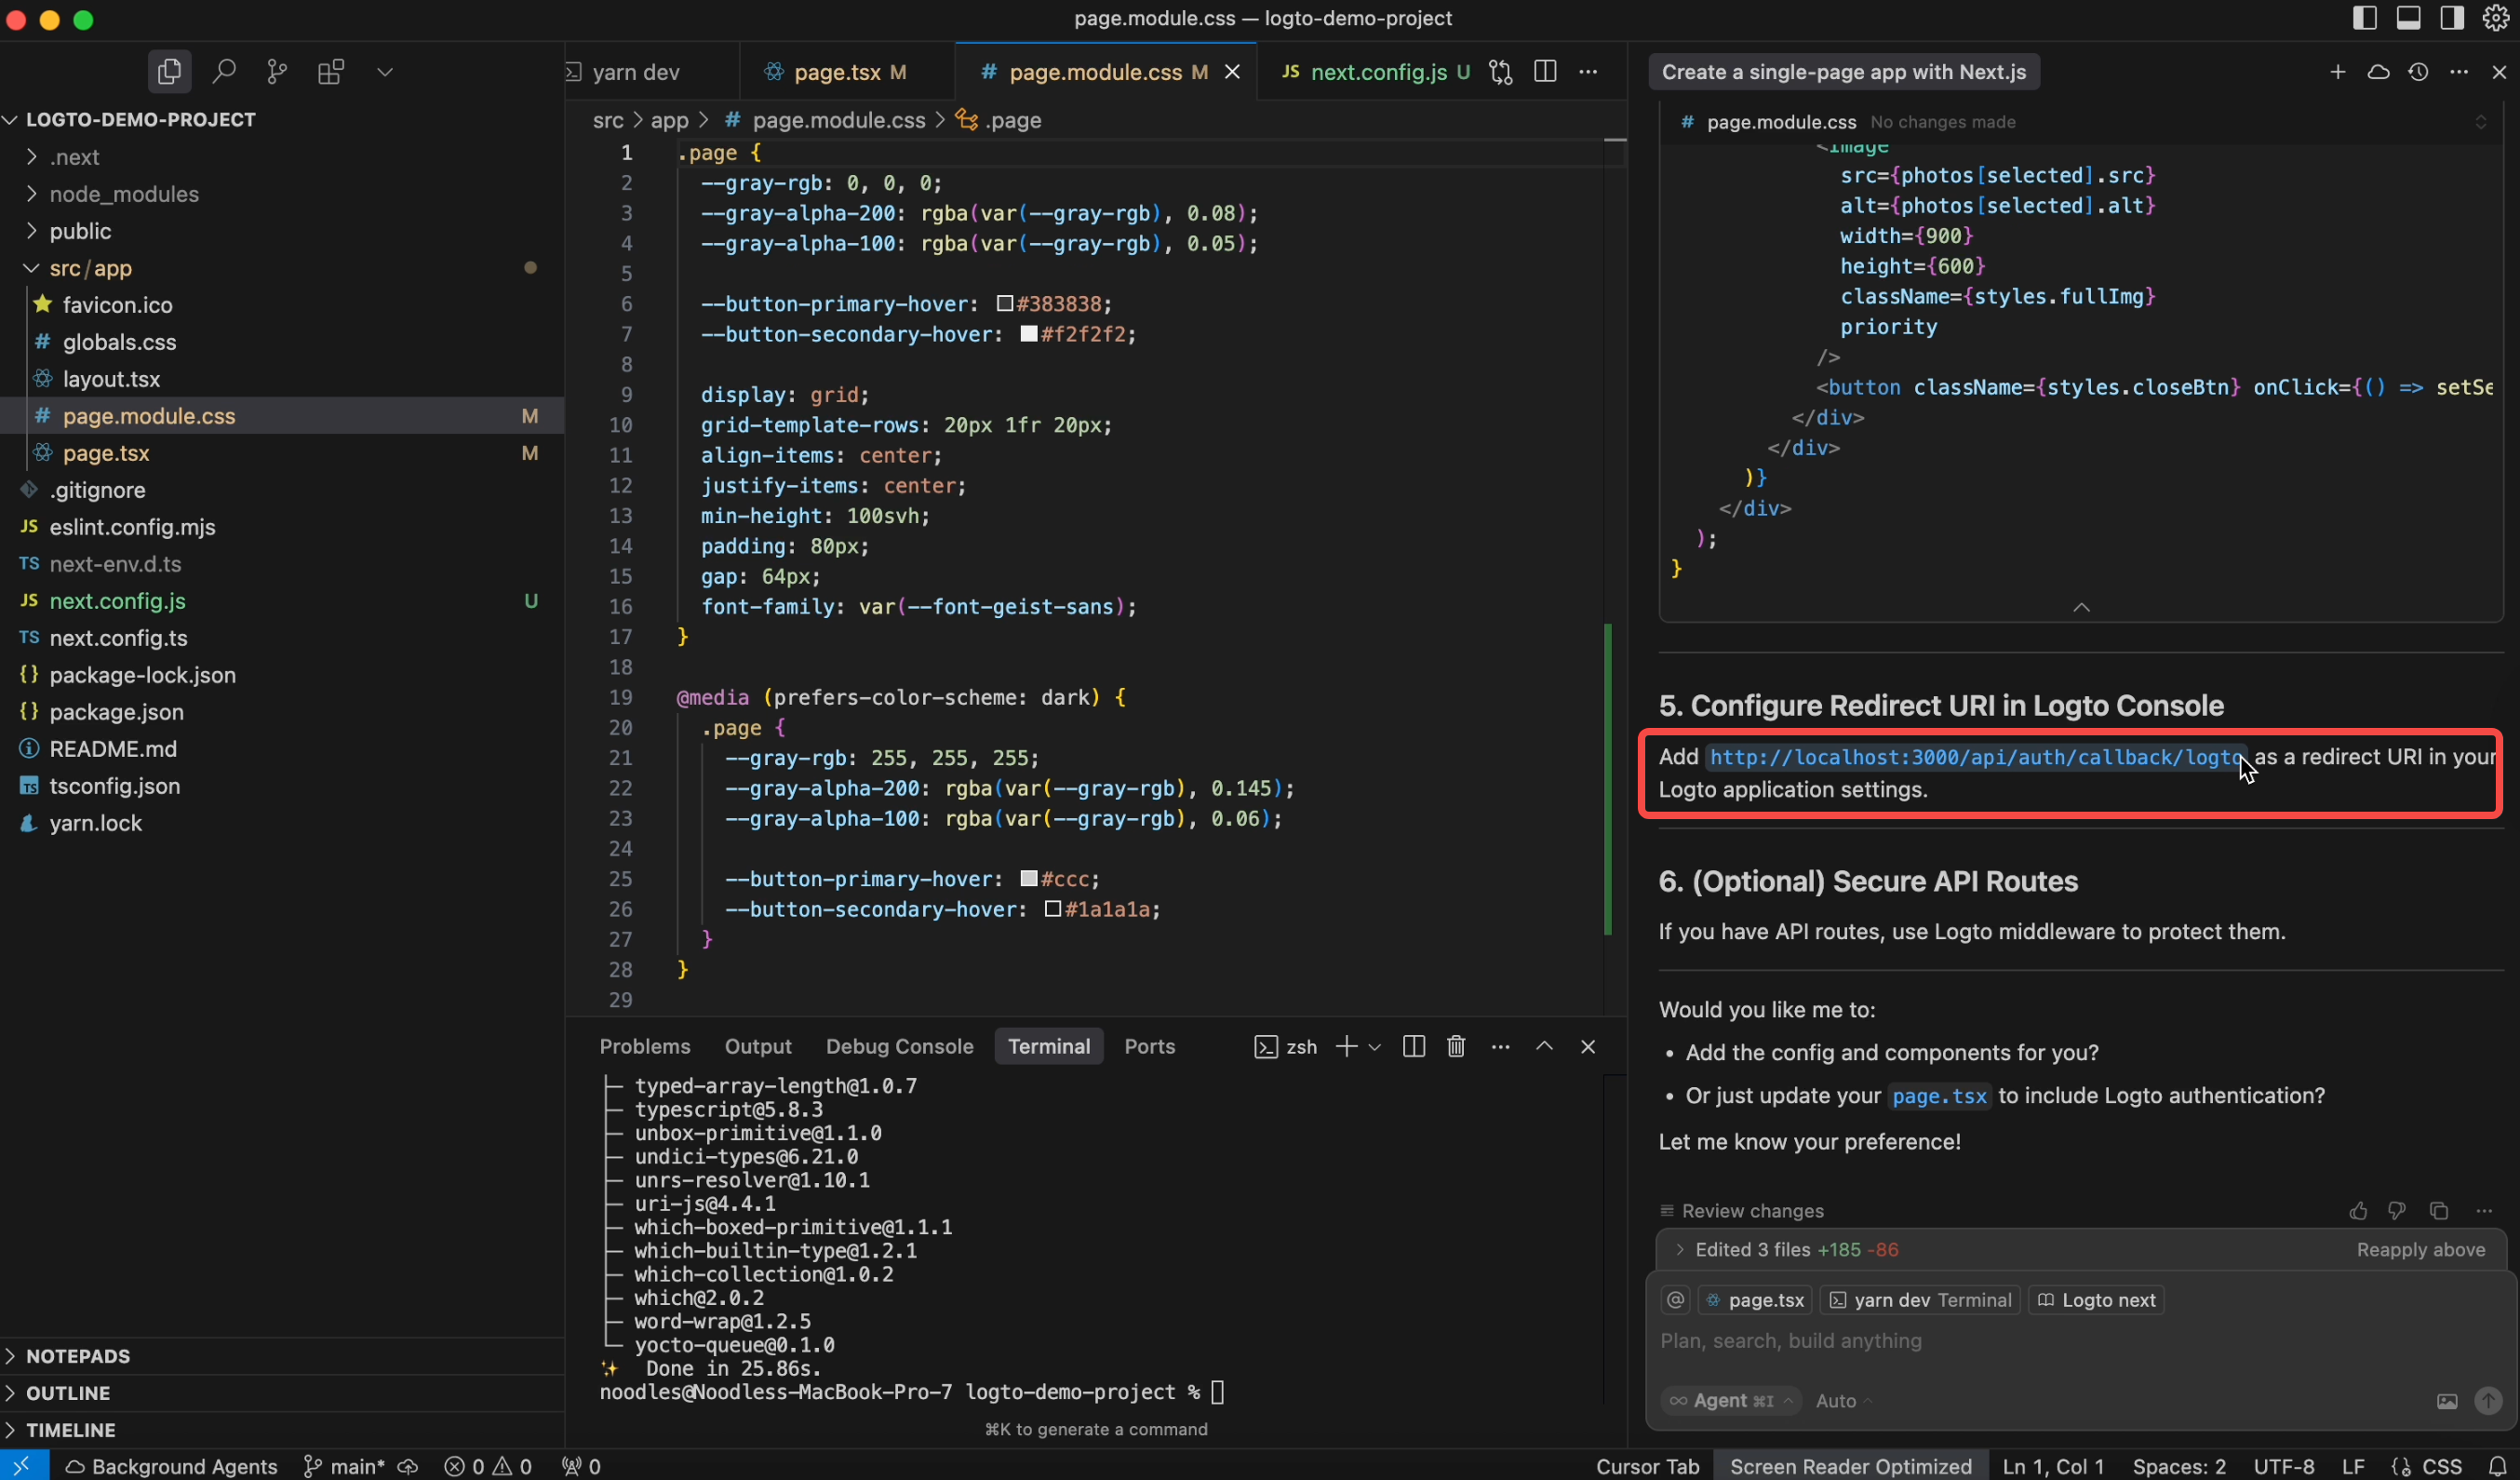
Task: Open globals.css in the file tree
Action: coord(283,342)
